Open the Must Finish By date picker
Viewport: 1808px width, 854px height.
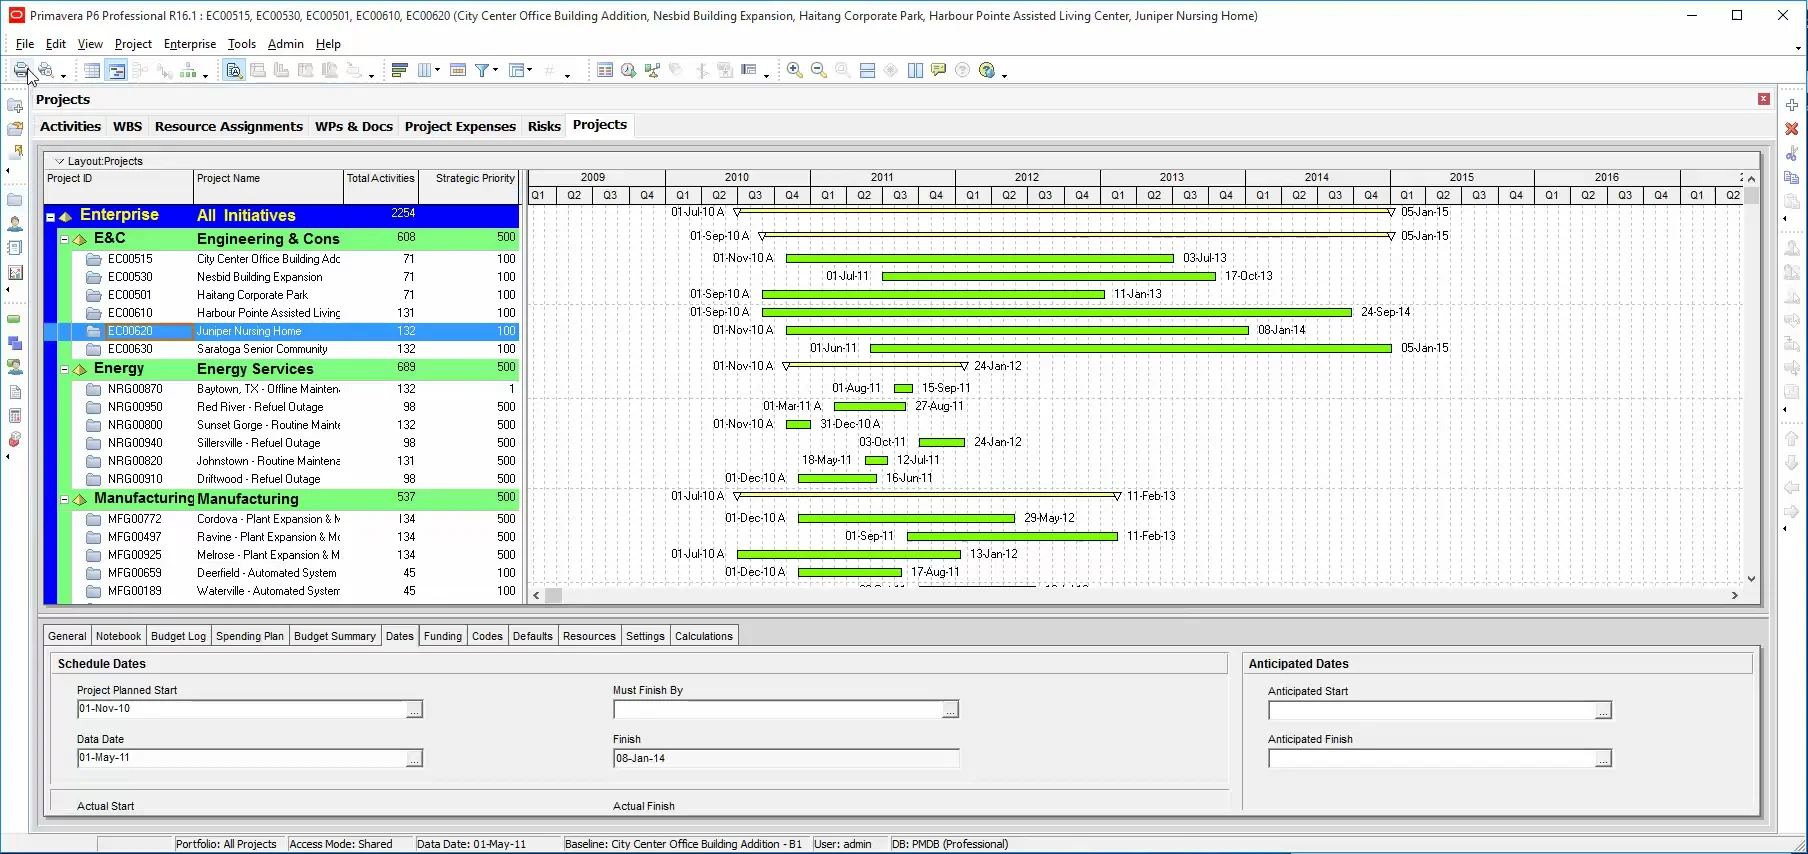click(950, 709)
